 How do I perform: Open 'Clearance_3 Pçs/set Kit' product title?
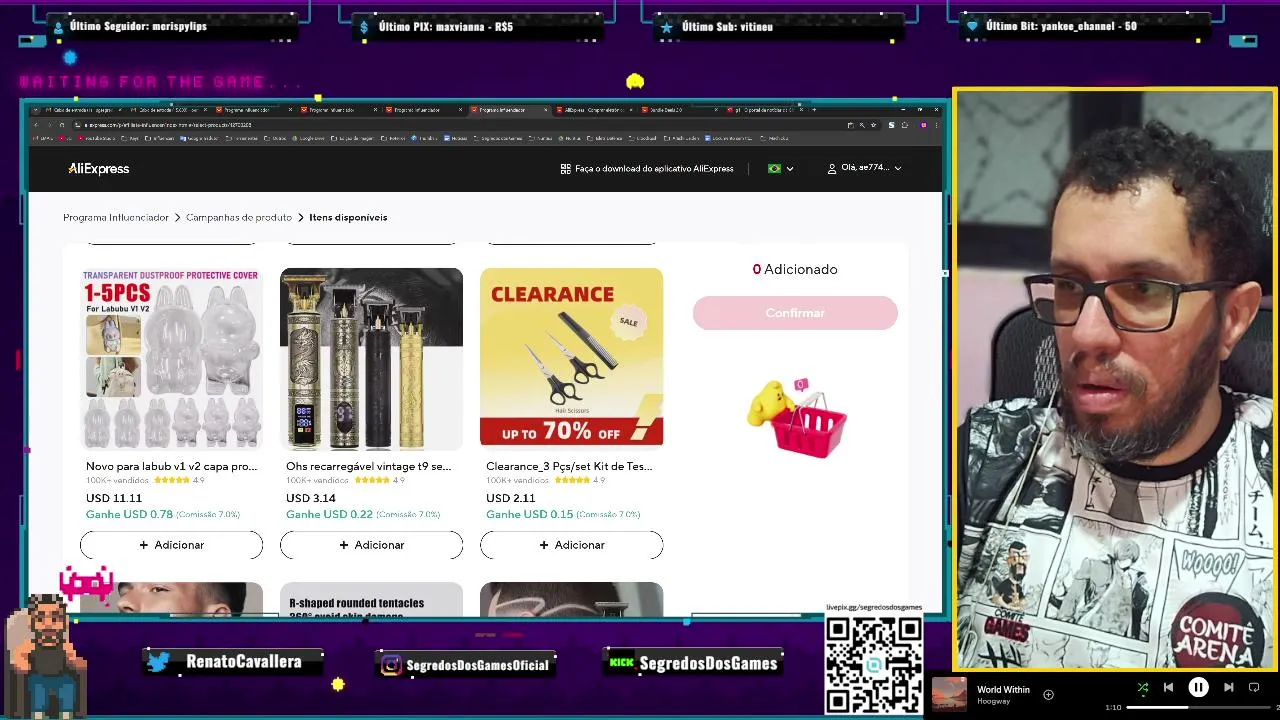569,466
